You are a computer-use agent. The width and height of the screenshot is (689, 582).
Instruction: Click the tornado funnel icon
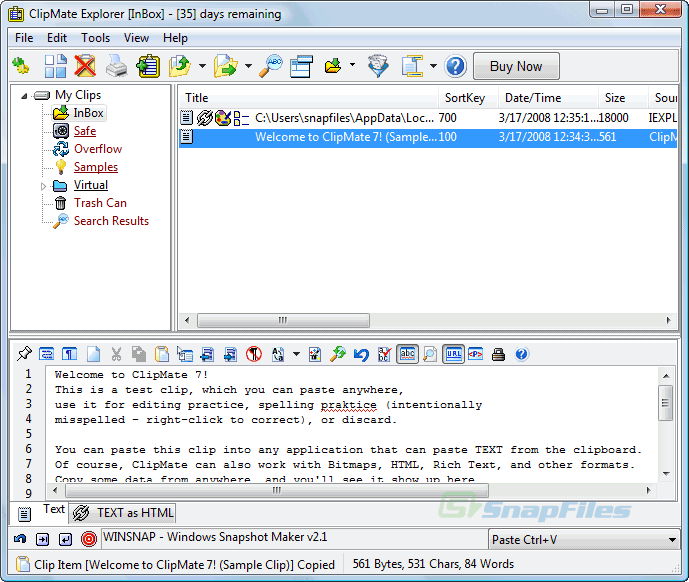[378, 66]
